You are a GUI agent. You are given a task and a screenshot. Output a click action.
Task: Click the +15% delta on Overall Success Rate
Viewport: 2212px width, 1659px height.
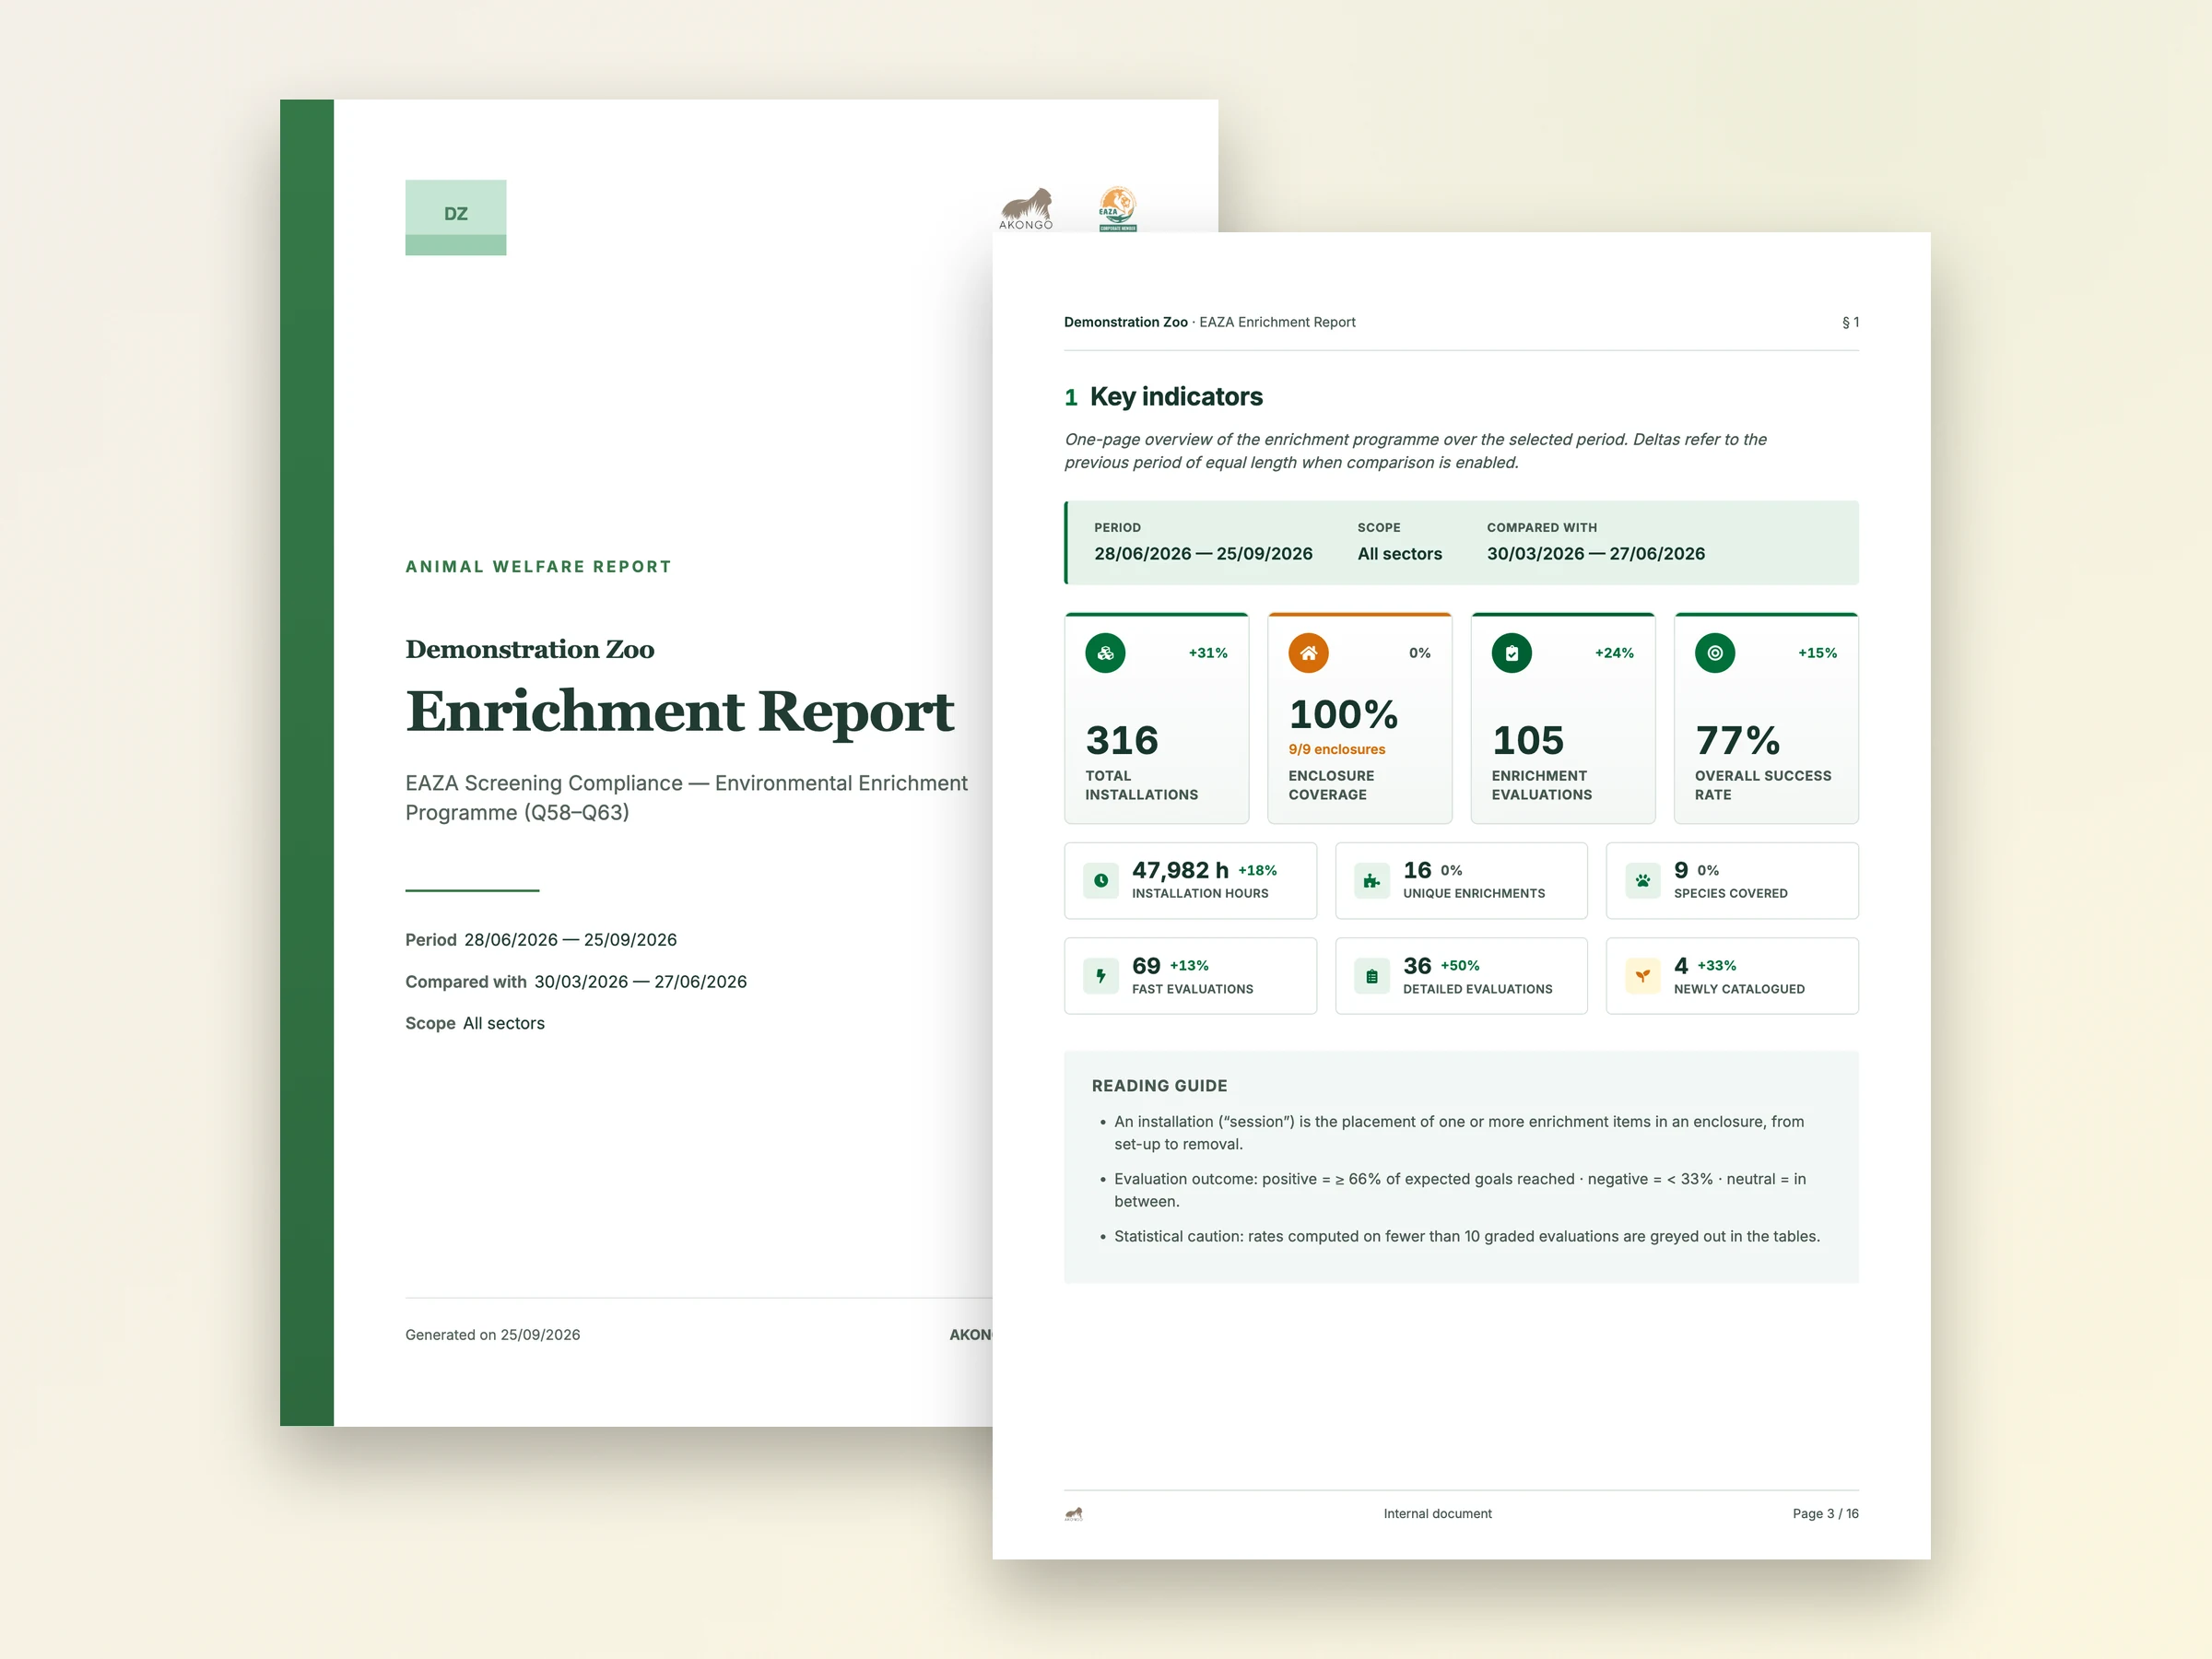tap(1817, 653)
